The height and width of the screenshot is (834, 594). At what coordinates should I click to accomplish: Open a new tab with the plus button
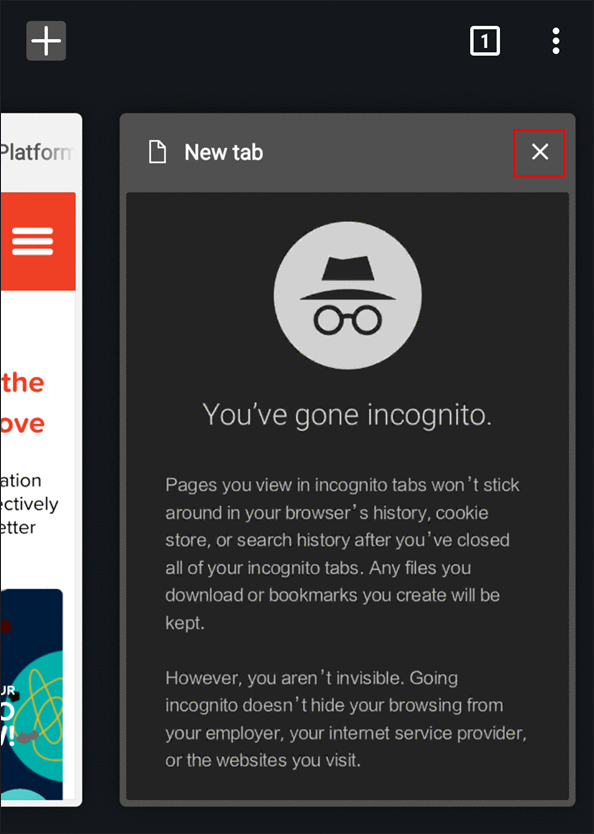[46, 41]
